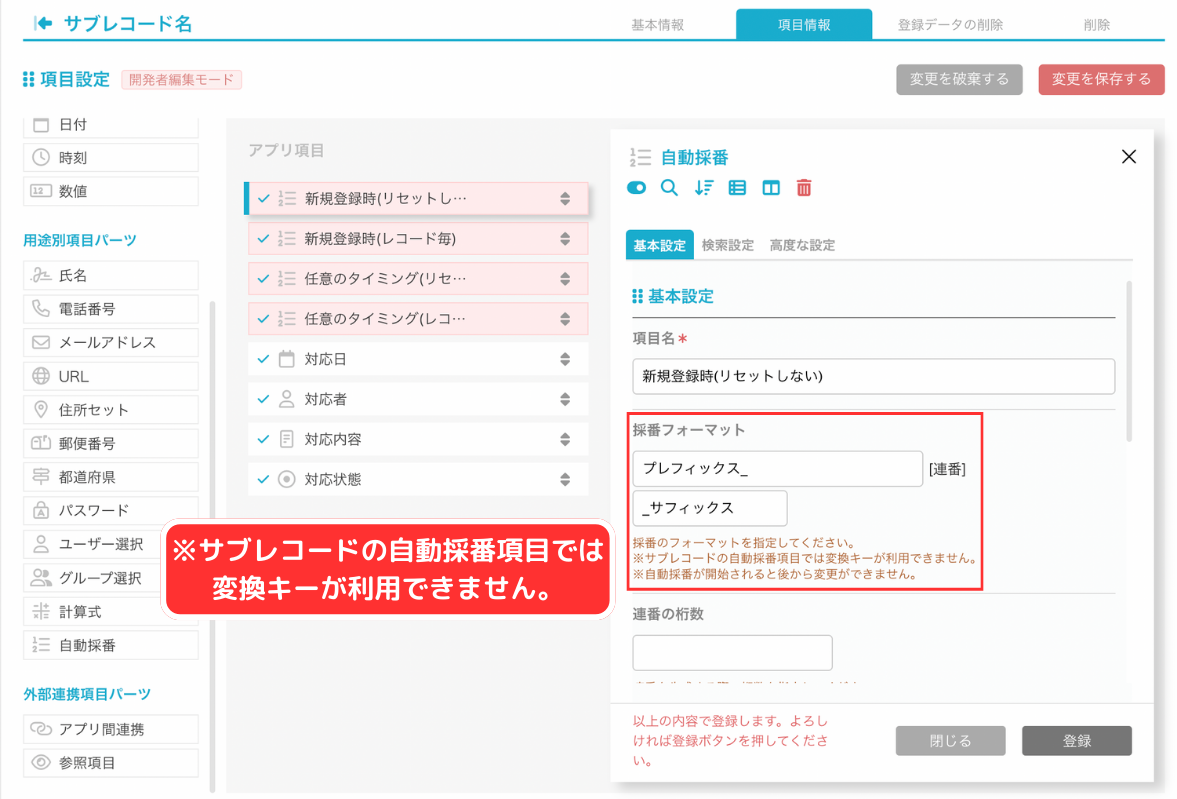Screen dimensions: 1177x799
Task: Toggle the checkmark on 対応日
Action: (x=265, y=358)
